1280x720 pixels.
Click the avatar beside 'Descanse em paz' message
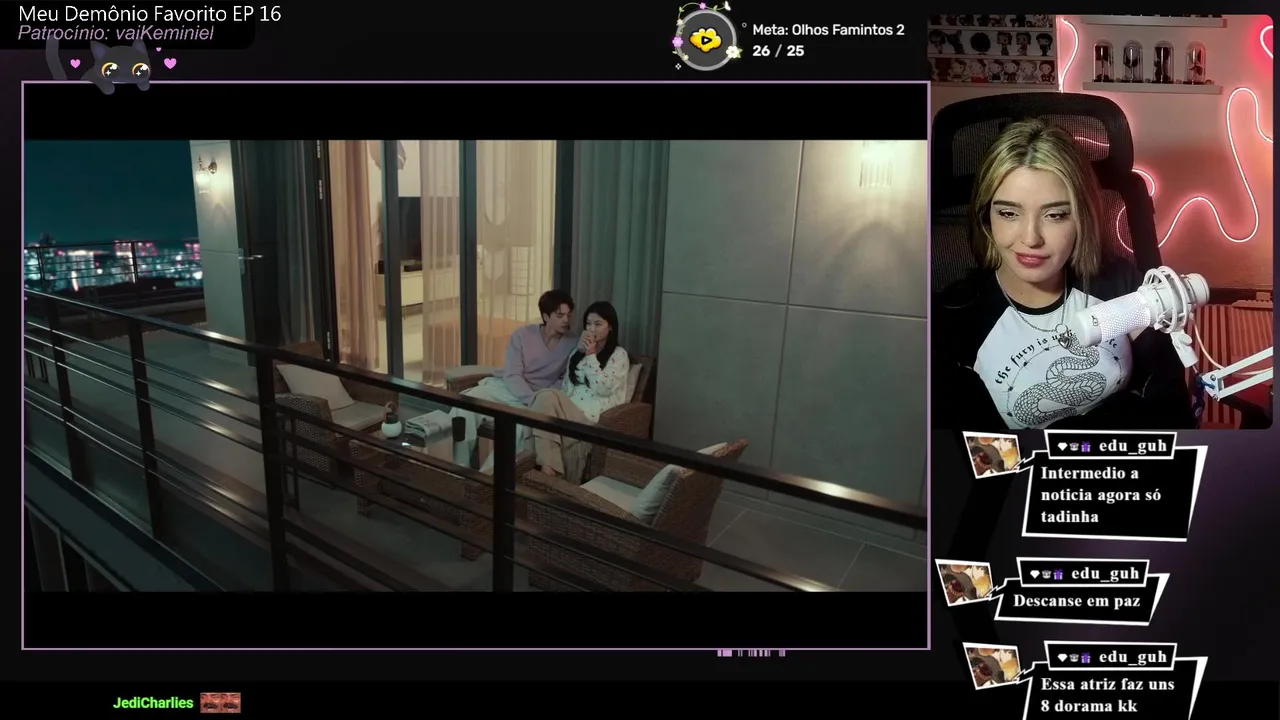pyautogui.click(x=965, y=583)
